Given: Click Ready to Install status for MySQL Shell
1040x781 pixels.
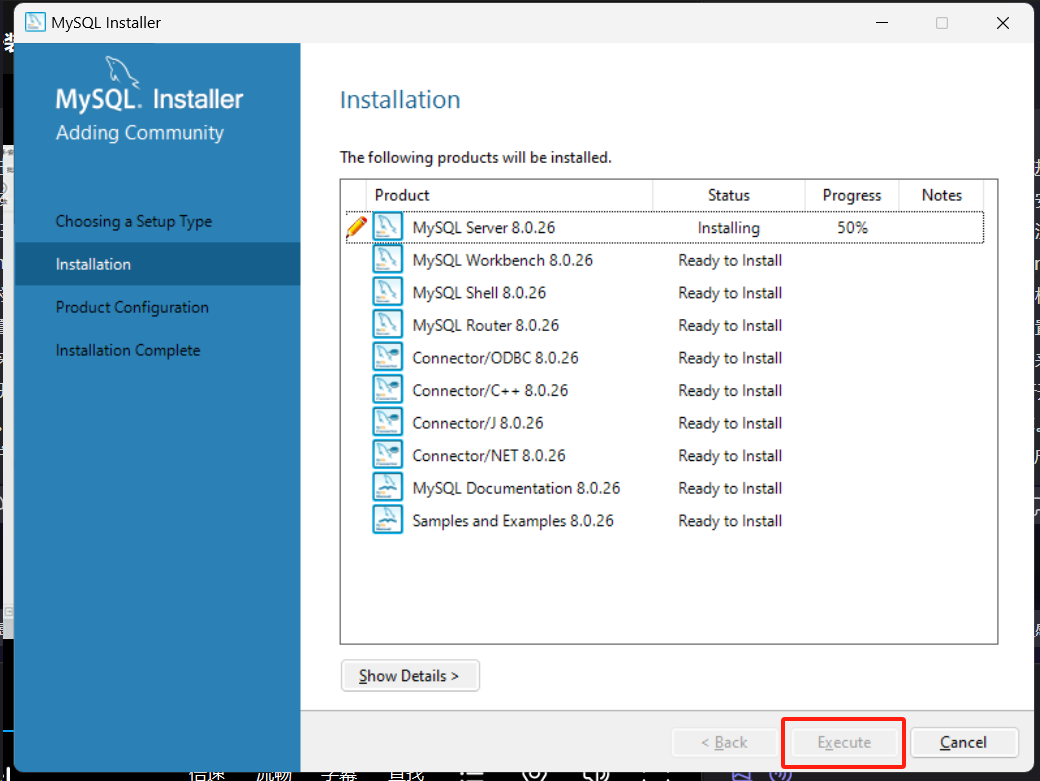Looking at the screenshot, I should (x=730, y=292).
